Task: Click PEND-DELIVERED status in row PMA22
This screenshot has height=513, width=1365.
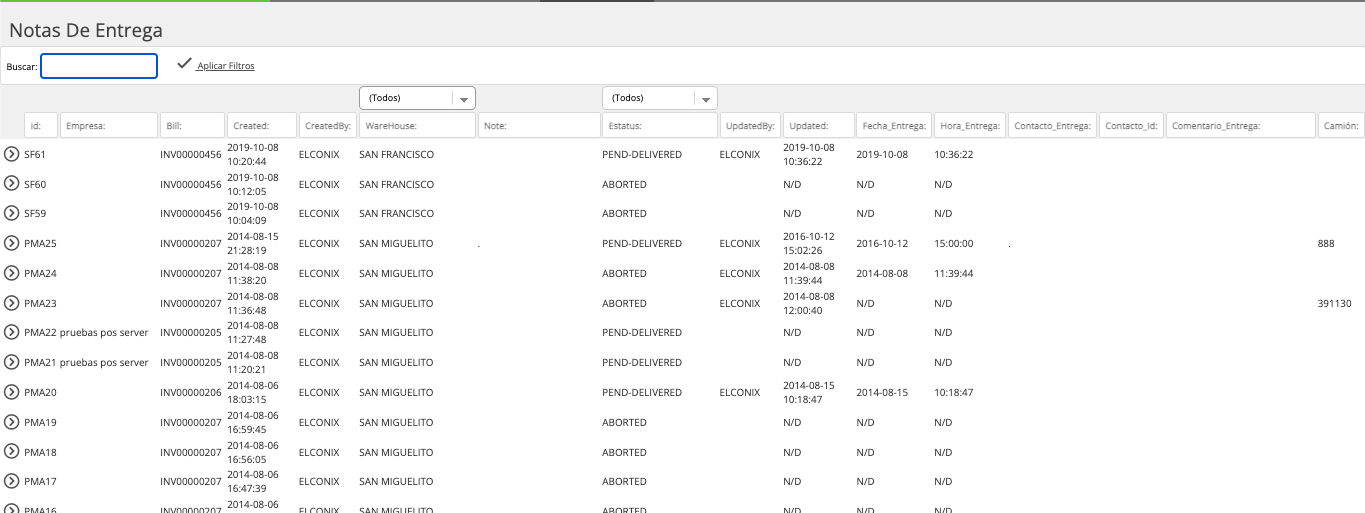Action: tap(642, 332)
